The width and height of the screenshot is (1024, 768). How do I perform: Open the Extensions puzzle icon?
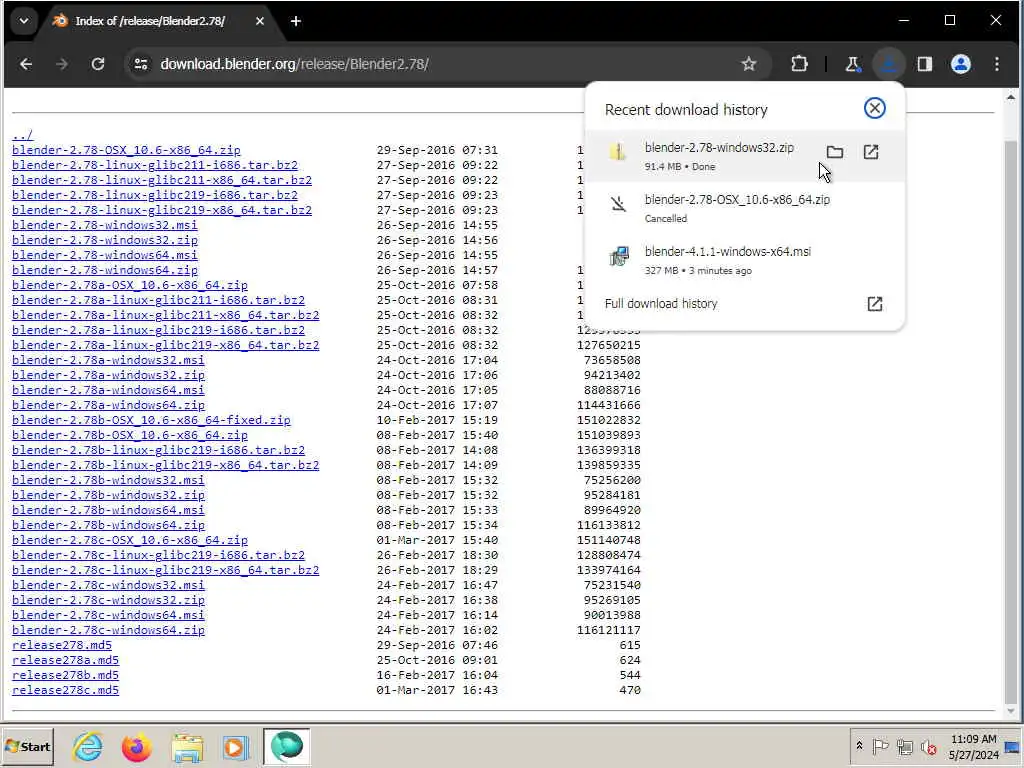tap(799, 64)
